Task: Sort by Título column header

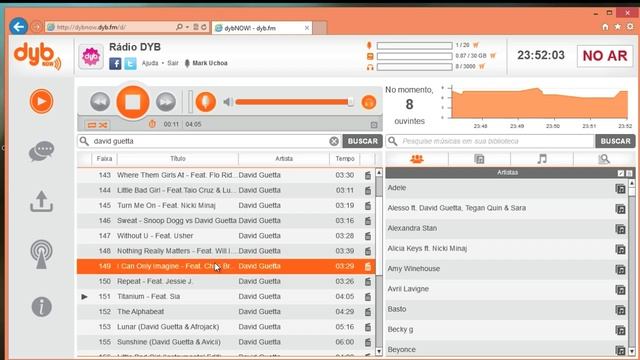Action: pos(178,159)
